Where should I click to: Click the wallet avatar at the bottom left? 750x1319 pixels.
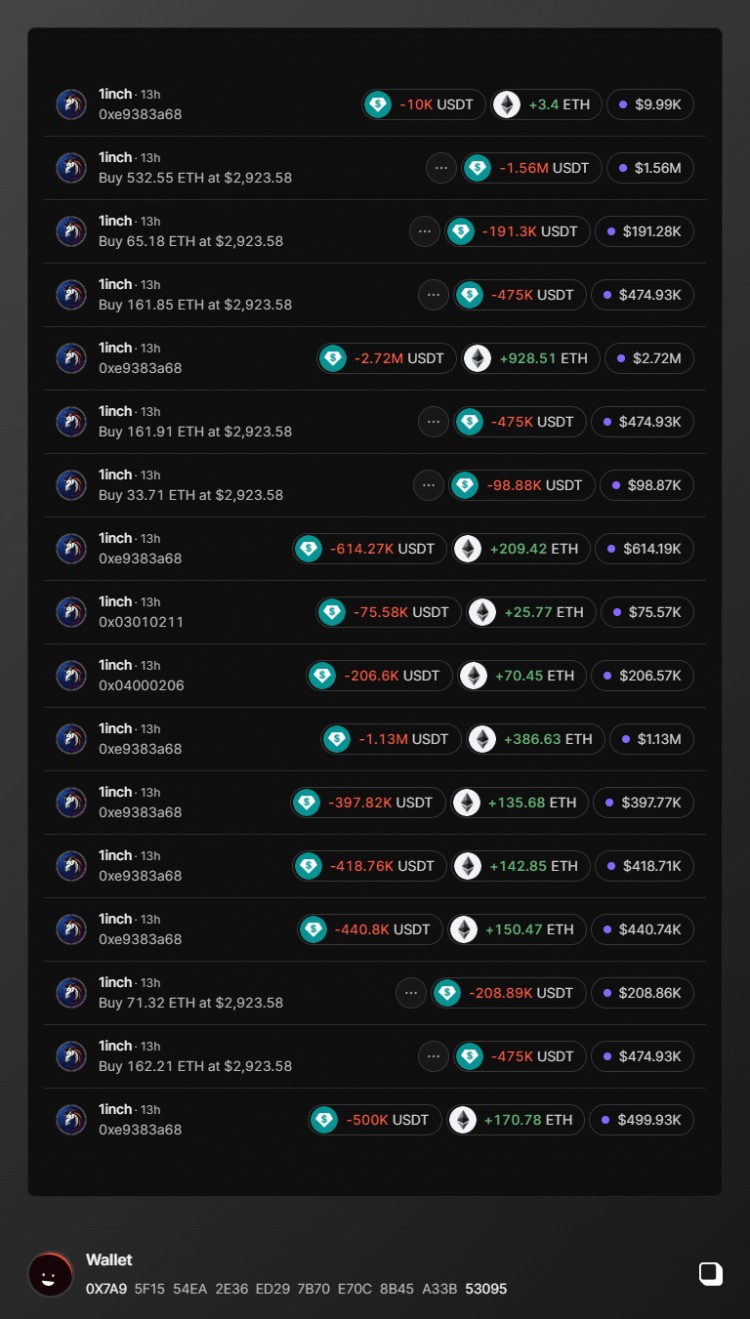(50, 1274)
